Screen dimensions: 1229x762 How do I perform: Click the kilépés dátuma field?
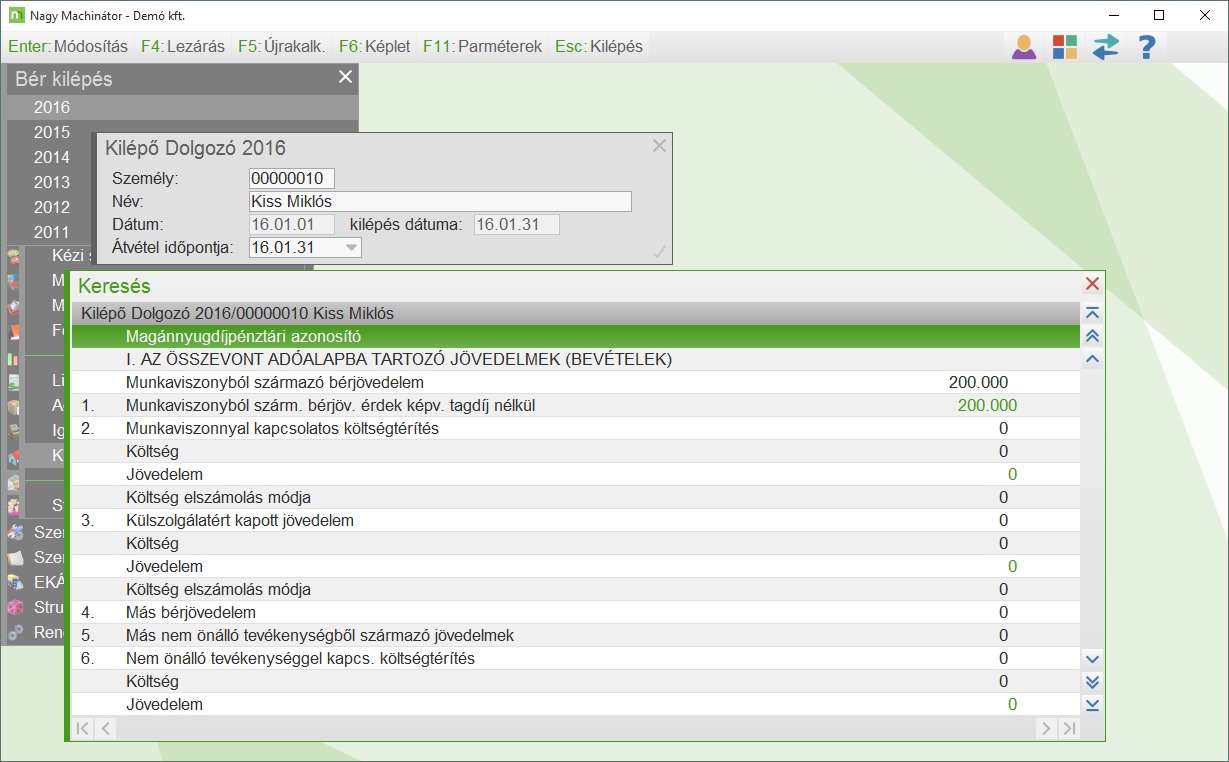pyautogui.click(x=517, y=224)
